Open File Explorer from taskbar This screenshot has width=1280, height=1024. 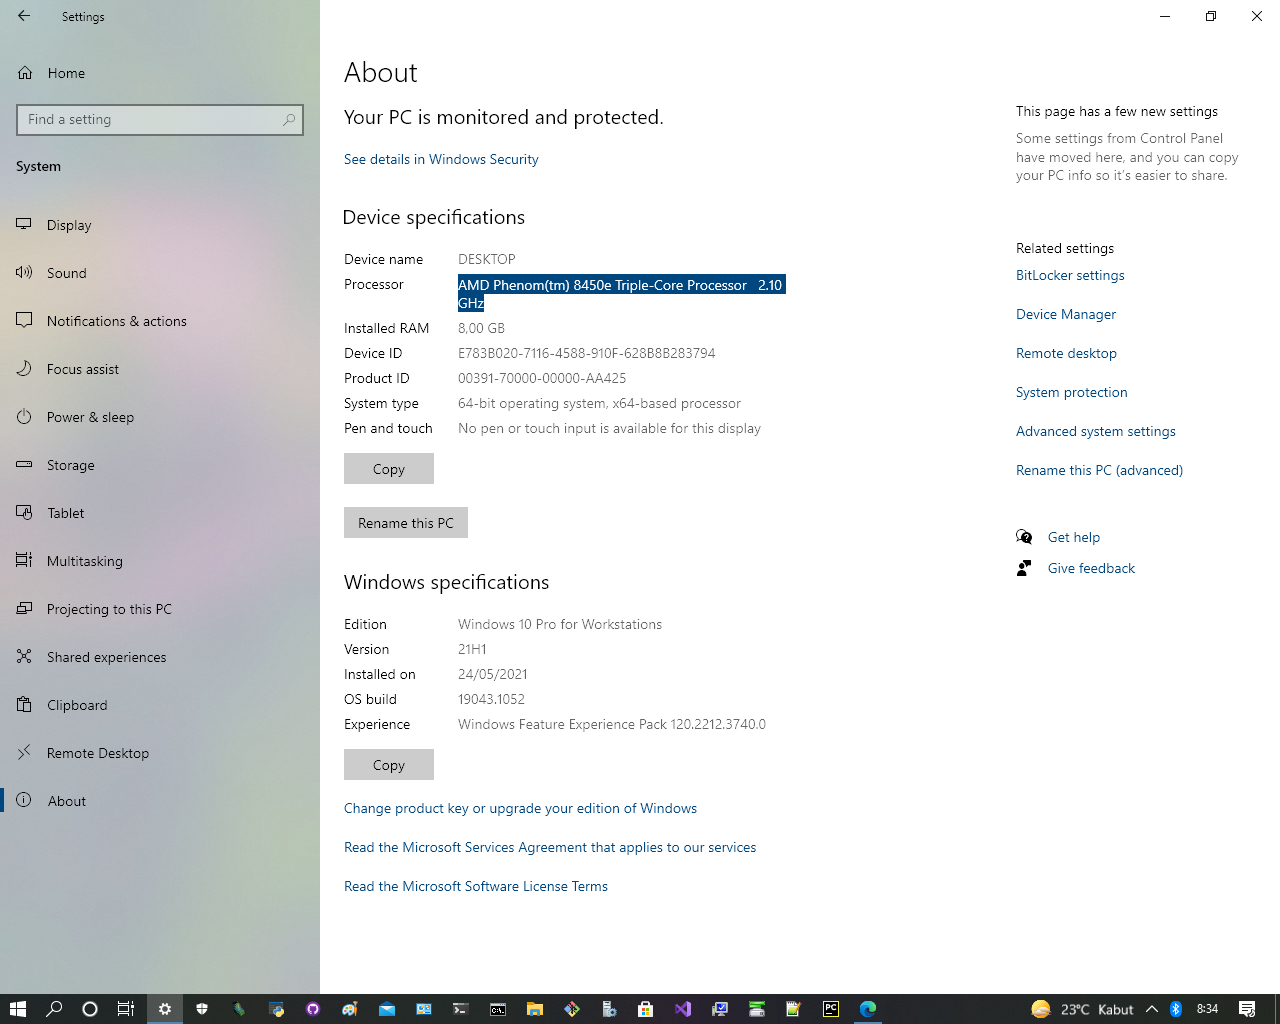[x=534, y=1009]
